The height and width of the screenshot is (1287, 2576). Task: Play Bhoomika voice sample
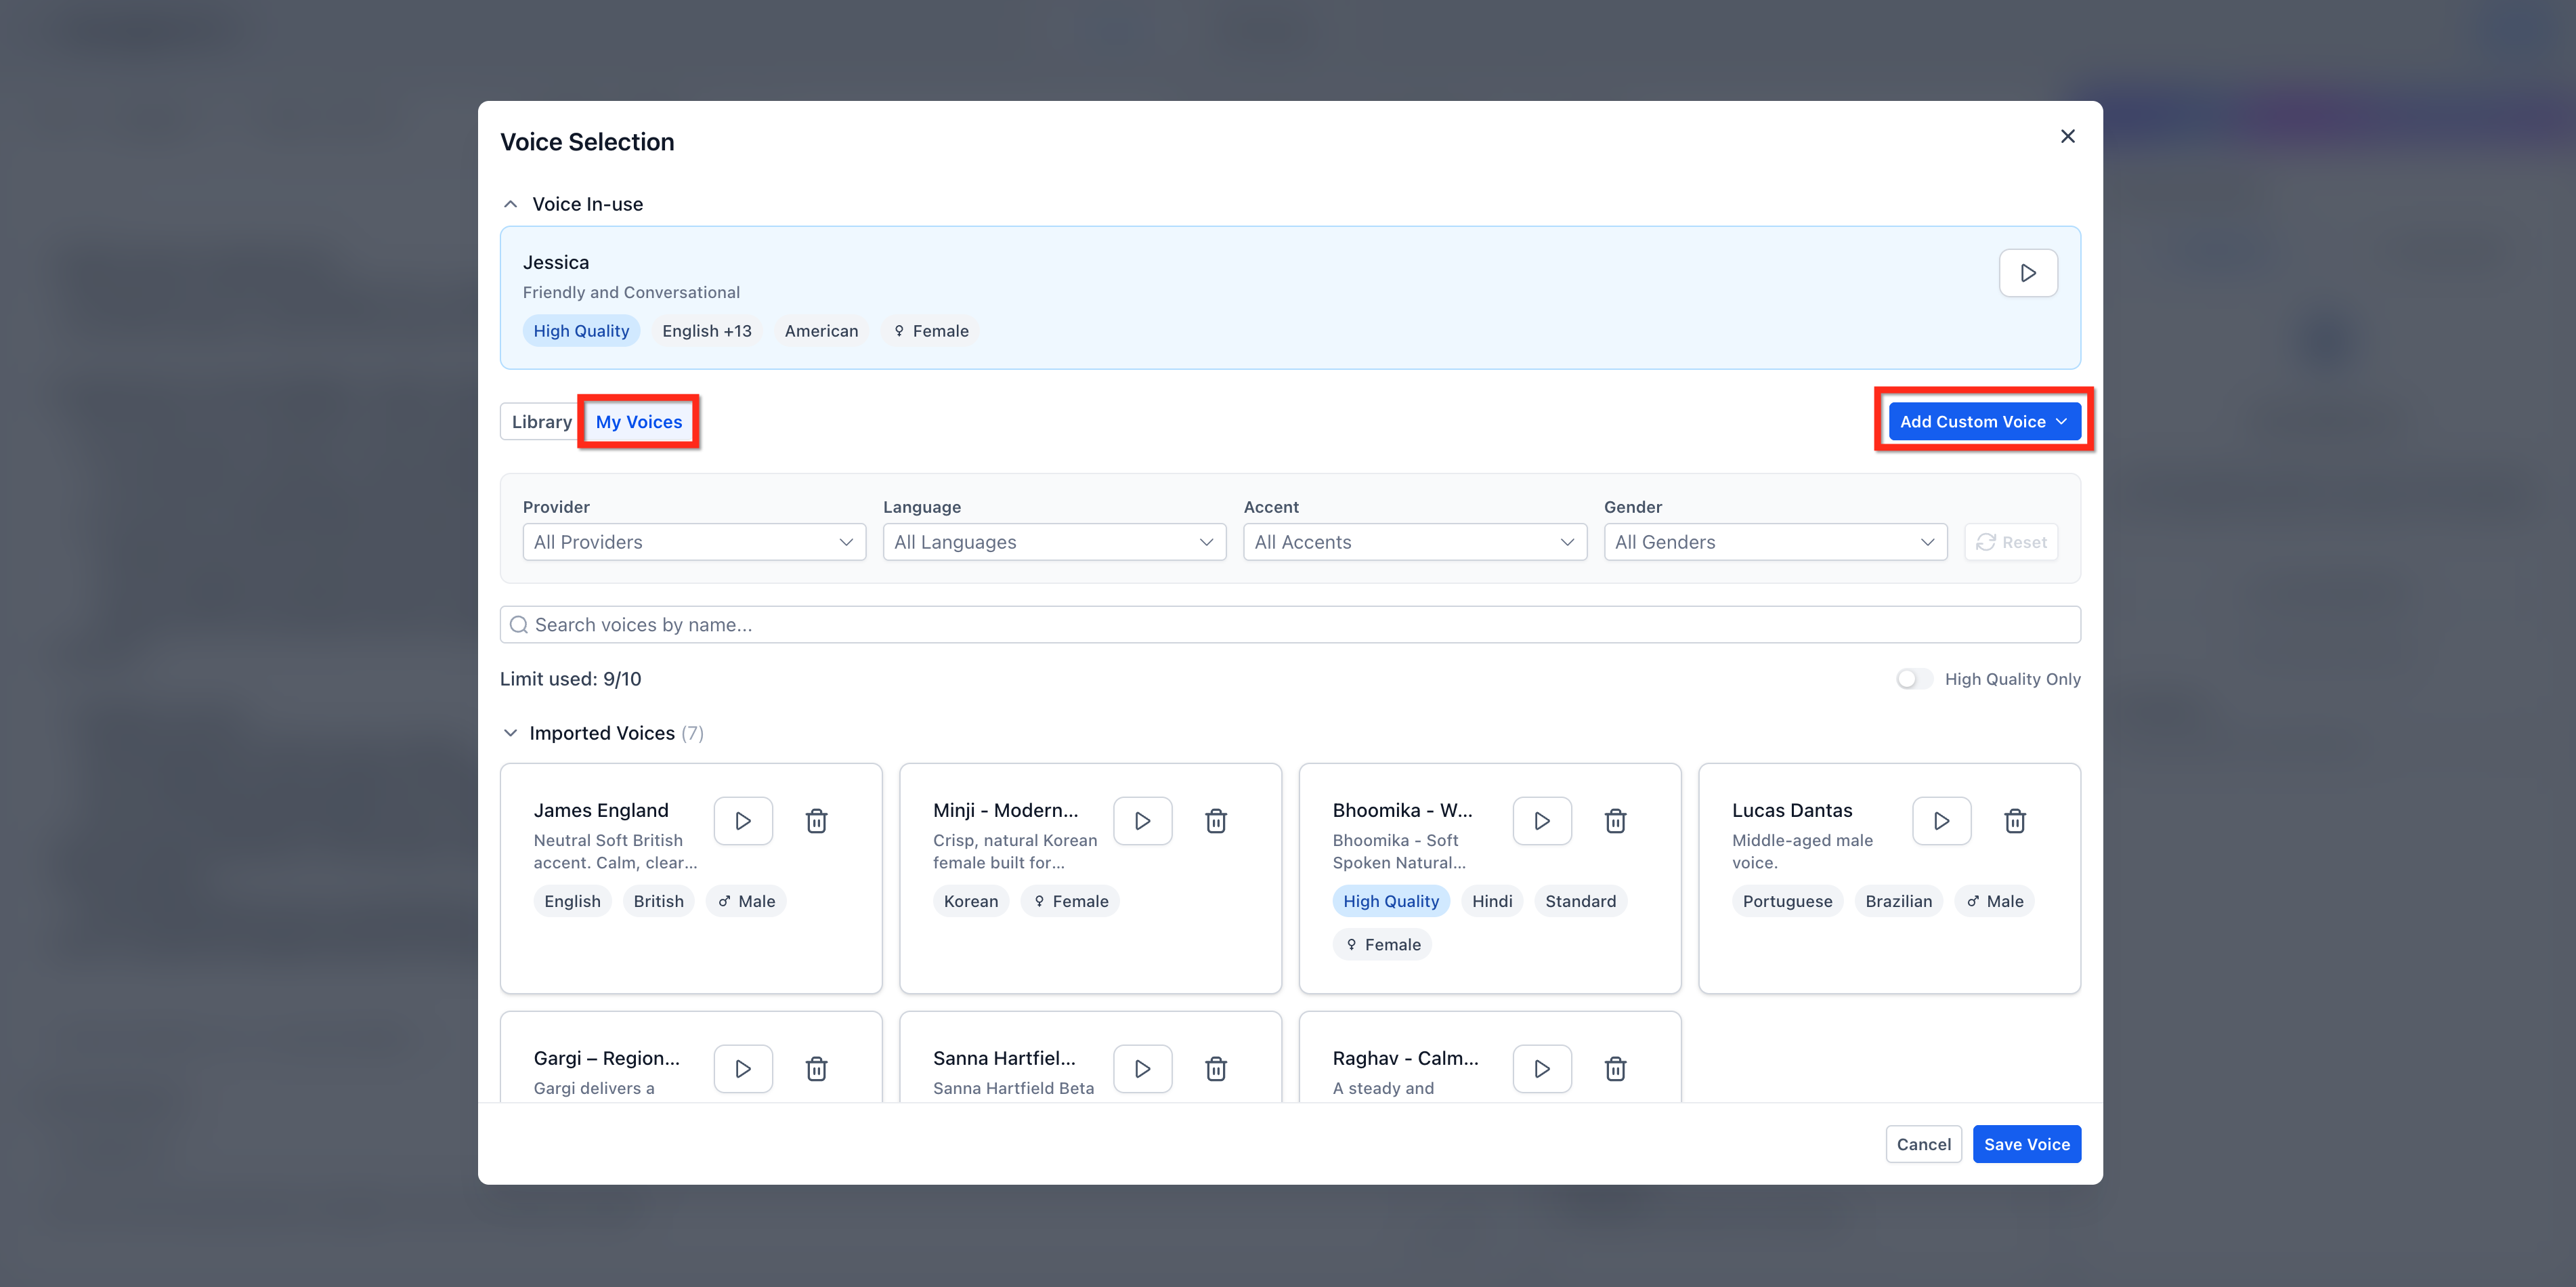[x=1542, y=821]
